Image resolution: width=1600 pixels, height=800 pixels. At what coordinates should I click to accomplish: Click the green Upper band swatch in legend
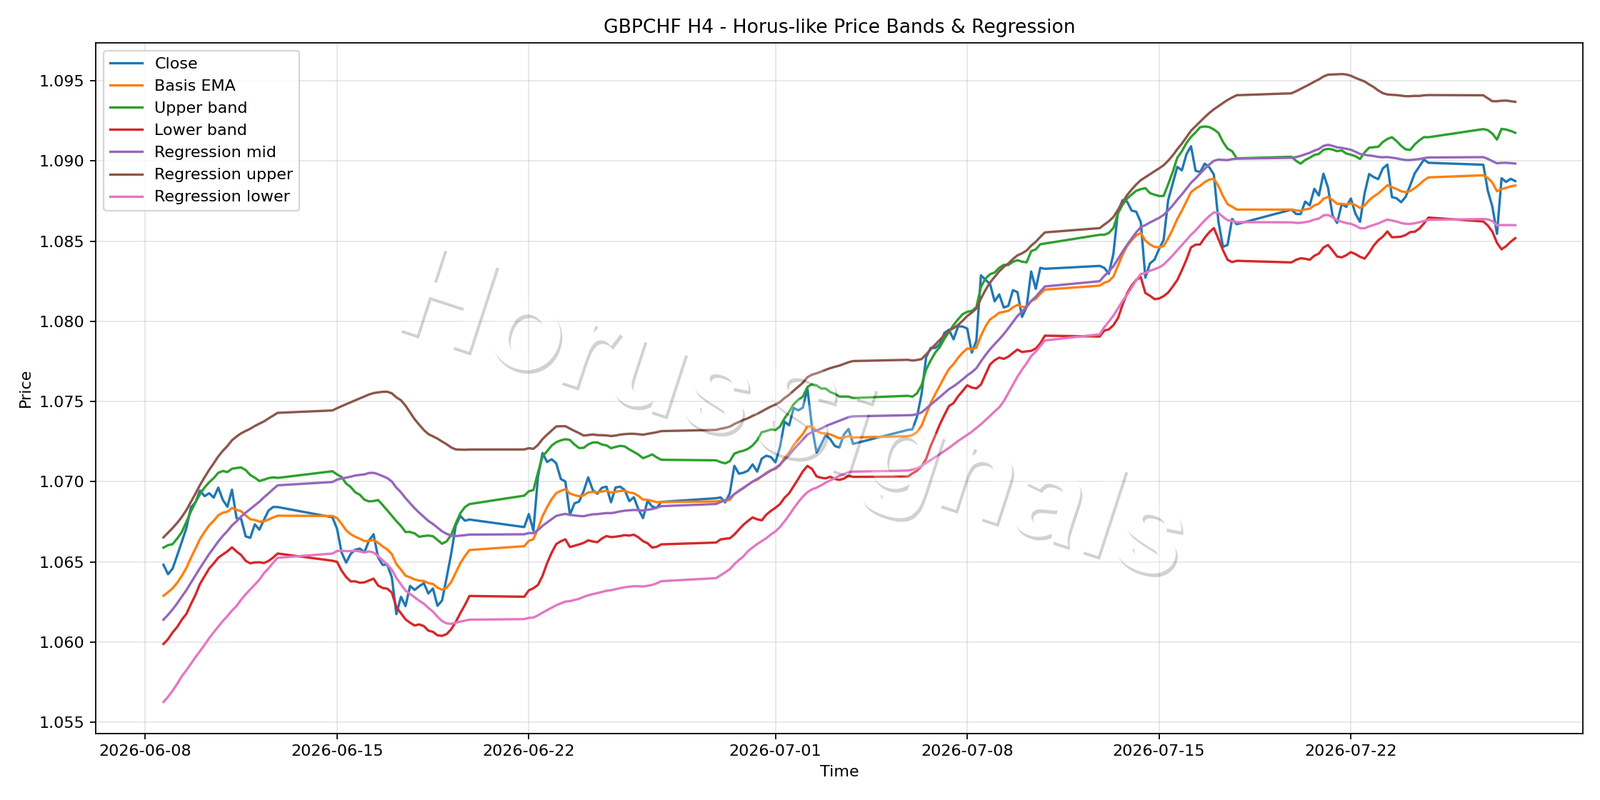pos(126,108)
